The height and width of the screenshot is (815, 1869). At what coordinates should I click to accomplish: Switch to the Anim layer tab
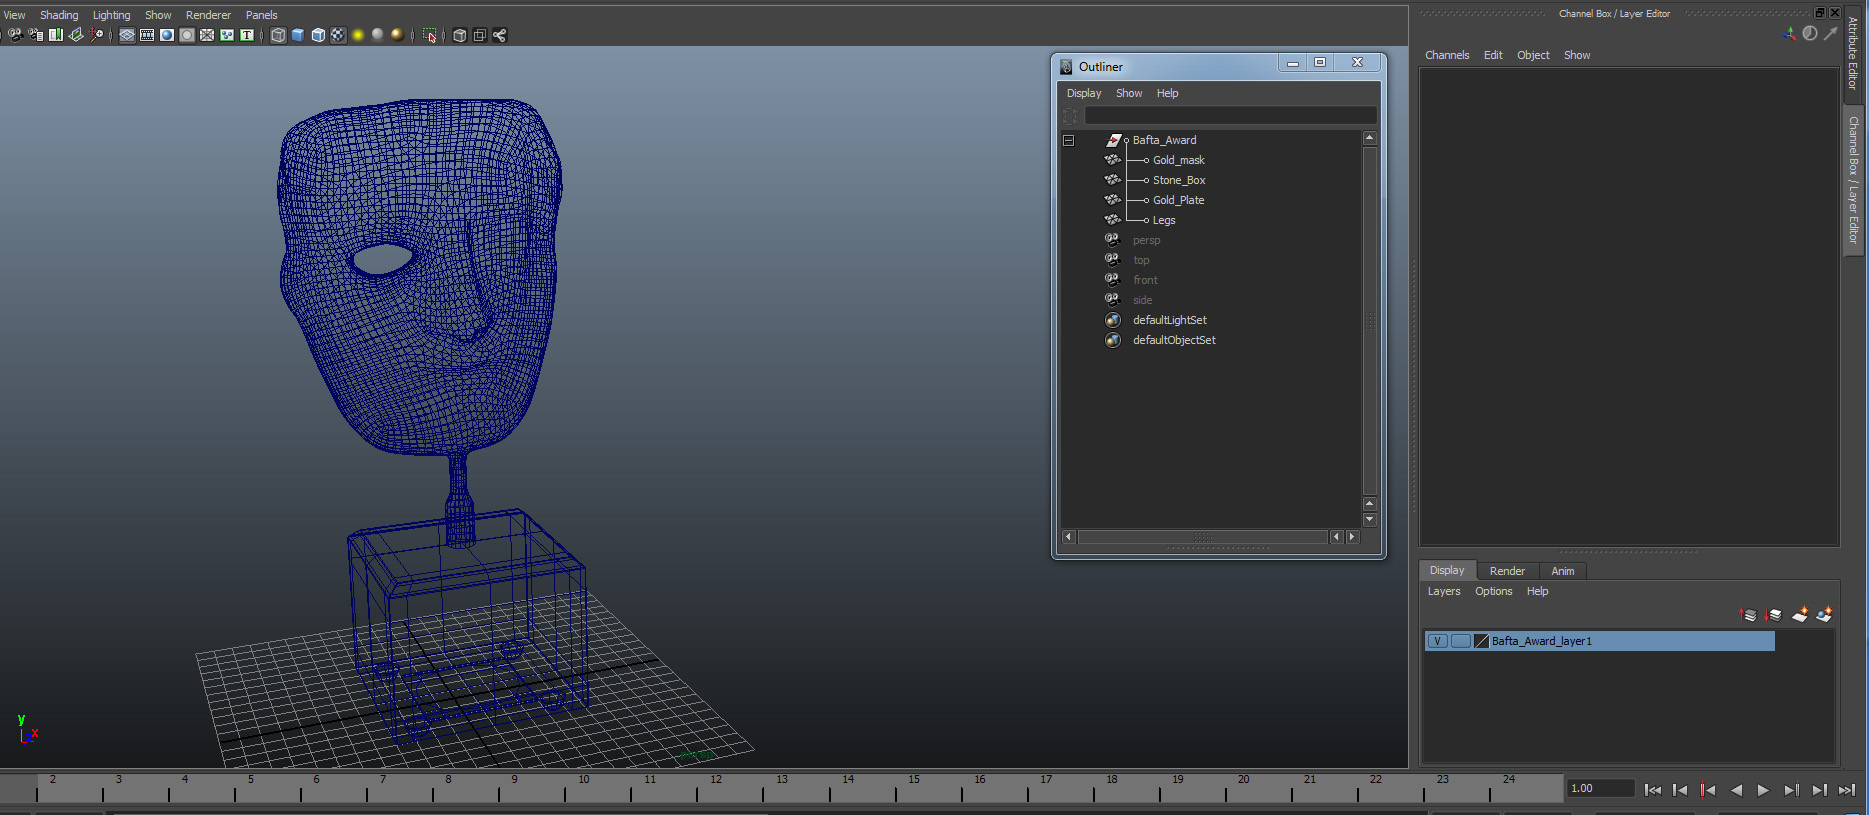click(1562, 571)
